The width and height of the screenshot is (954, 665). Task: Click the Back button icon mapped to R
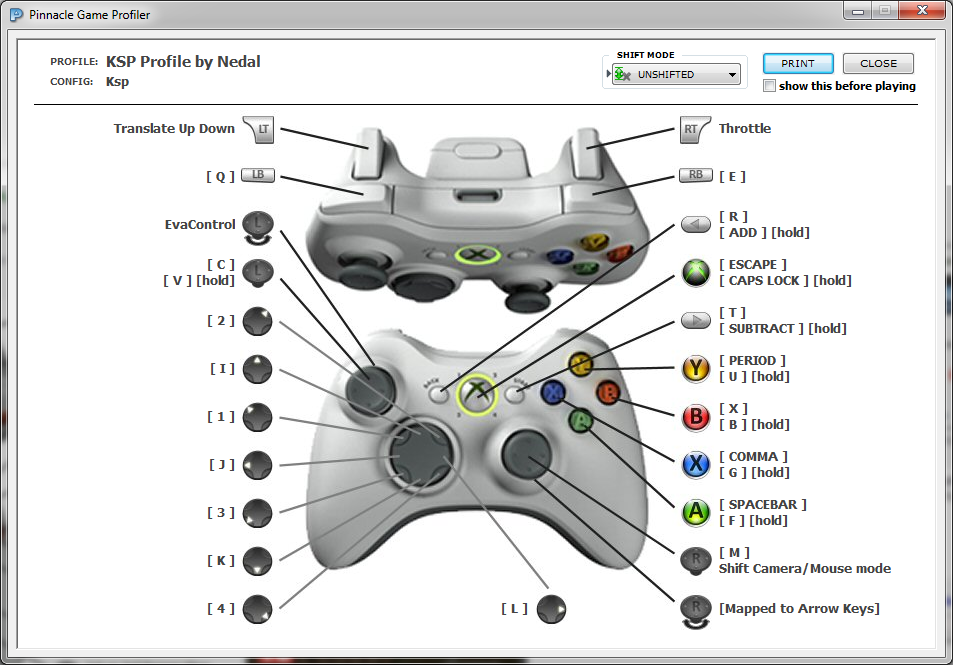click(x=695, y=225)
